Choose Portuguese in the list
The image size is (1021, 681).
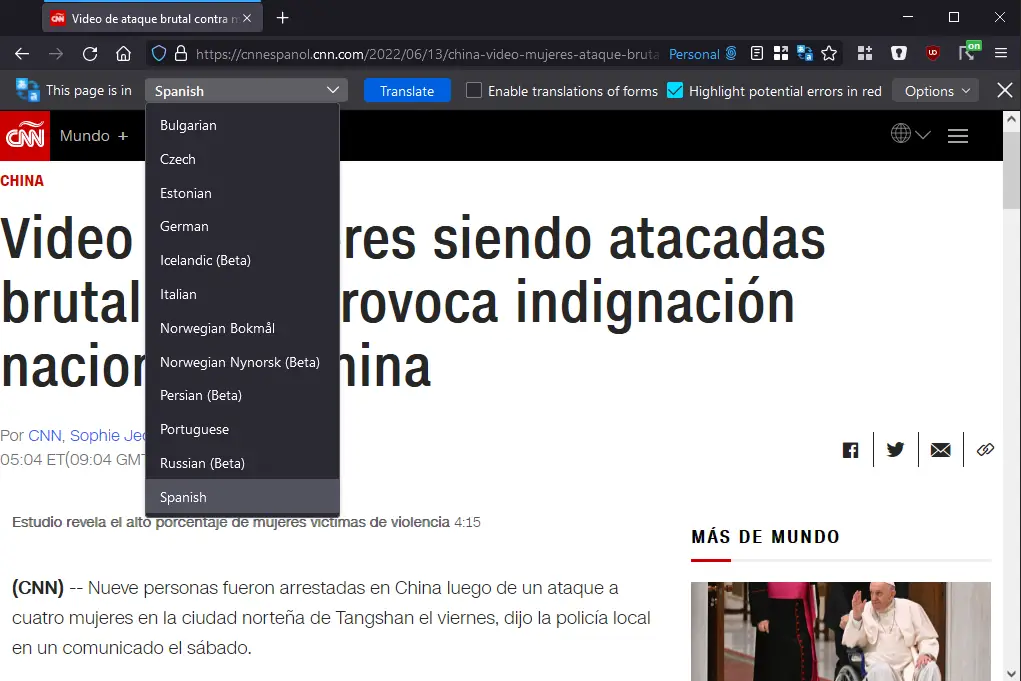pyautogui.click(x=242, y=429)
